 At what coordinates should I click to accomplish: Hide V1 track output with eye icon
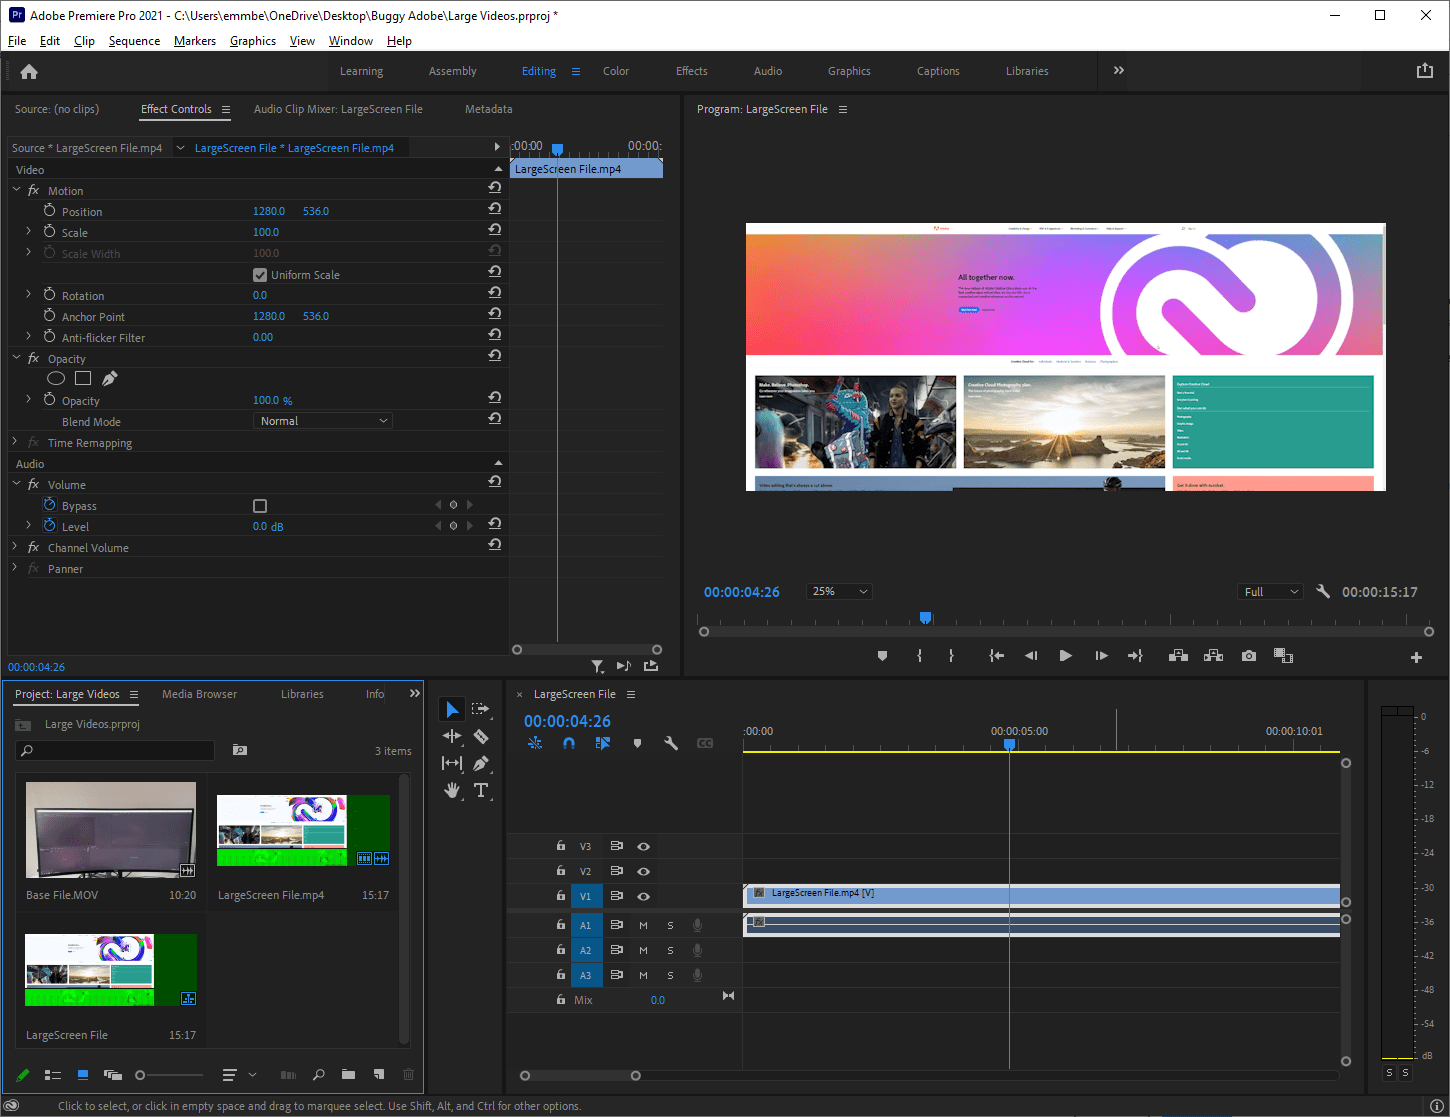(643, 896)
